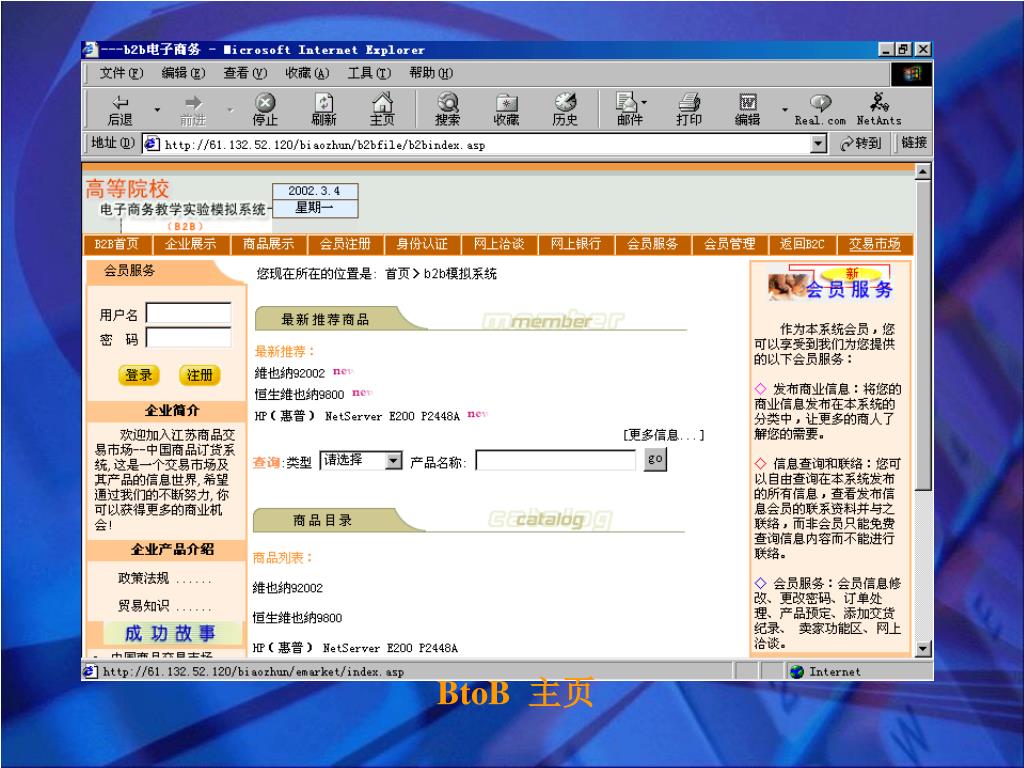The height and width of the screenshot is (768, 1024).
Task: Open recommended product 恒生维也纳9800
Action: [x=299, y=394]
